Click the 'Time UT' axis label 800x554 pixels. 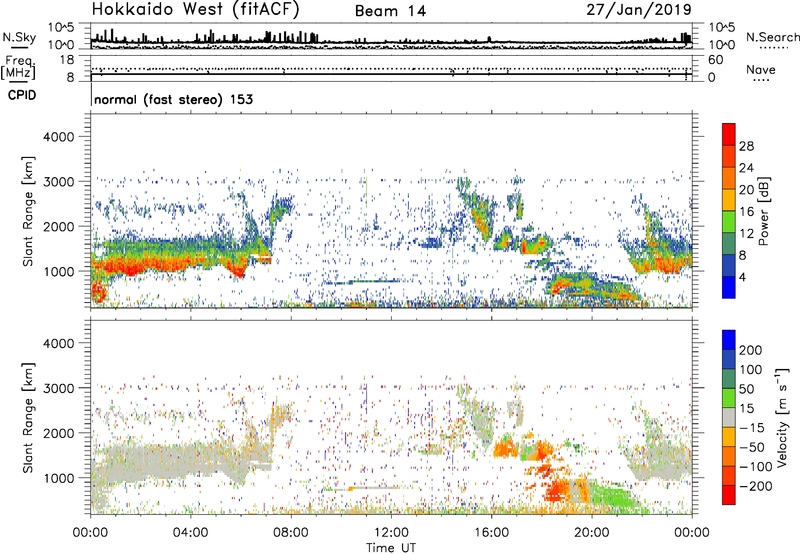point(391,548)
